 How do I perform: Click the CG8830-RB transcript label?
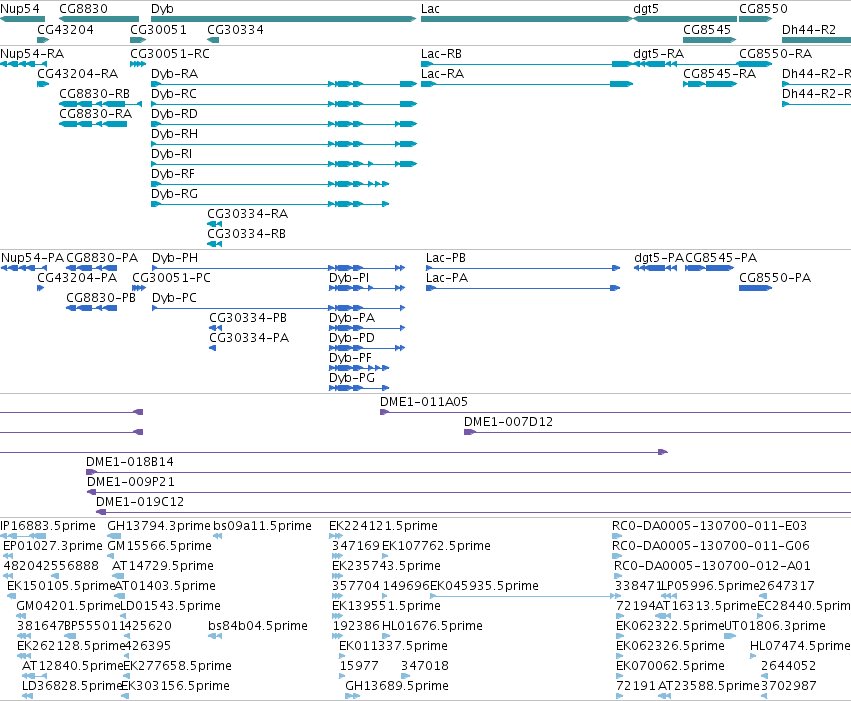point(94,94)
